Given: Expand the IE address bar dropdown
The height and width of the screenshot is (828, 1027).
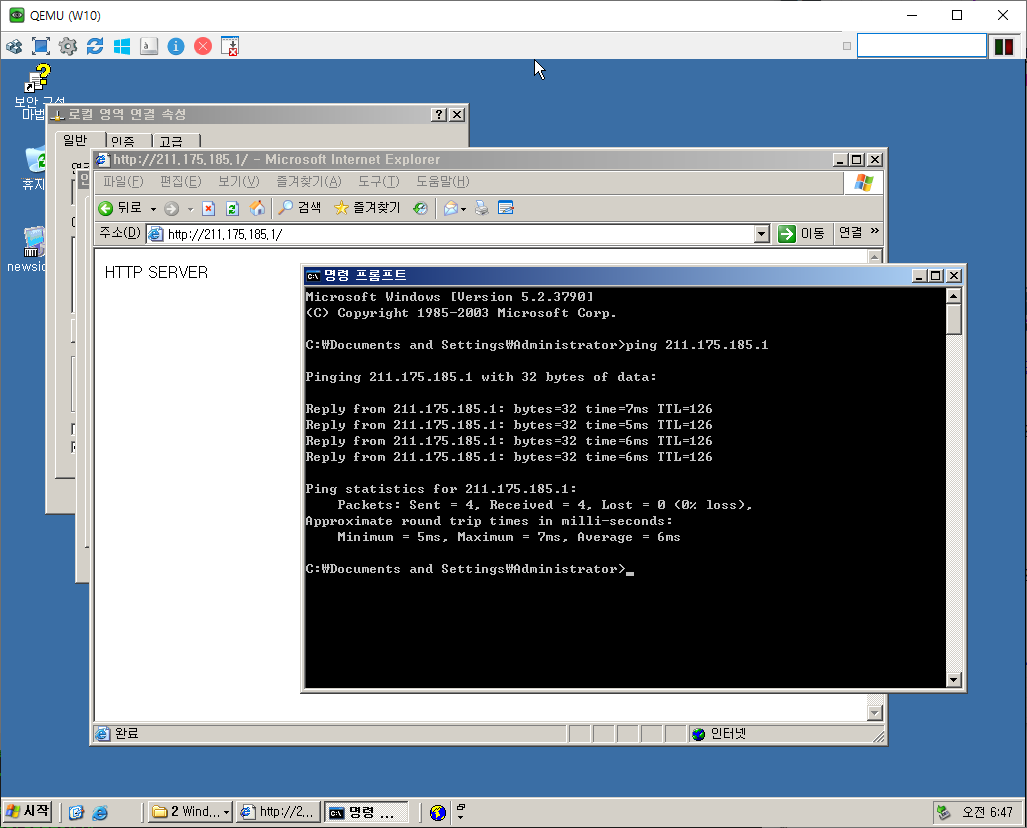Looking at the screenshot, I should pos(761,234).
